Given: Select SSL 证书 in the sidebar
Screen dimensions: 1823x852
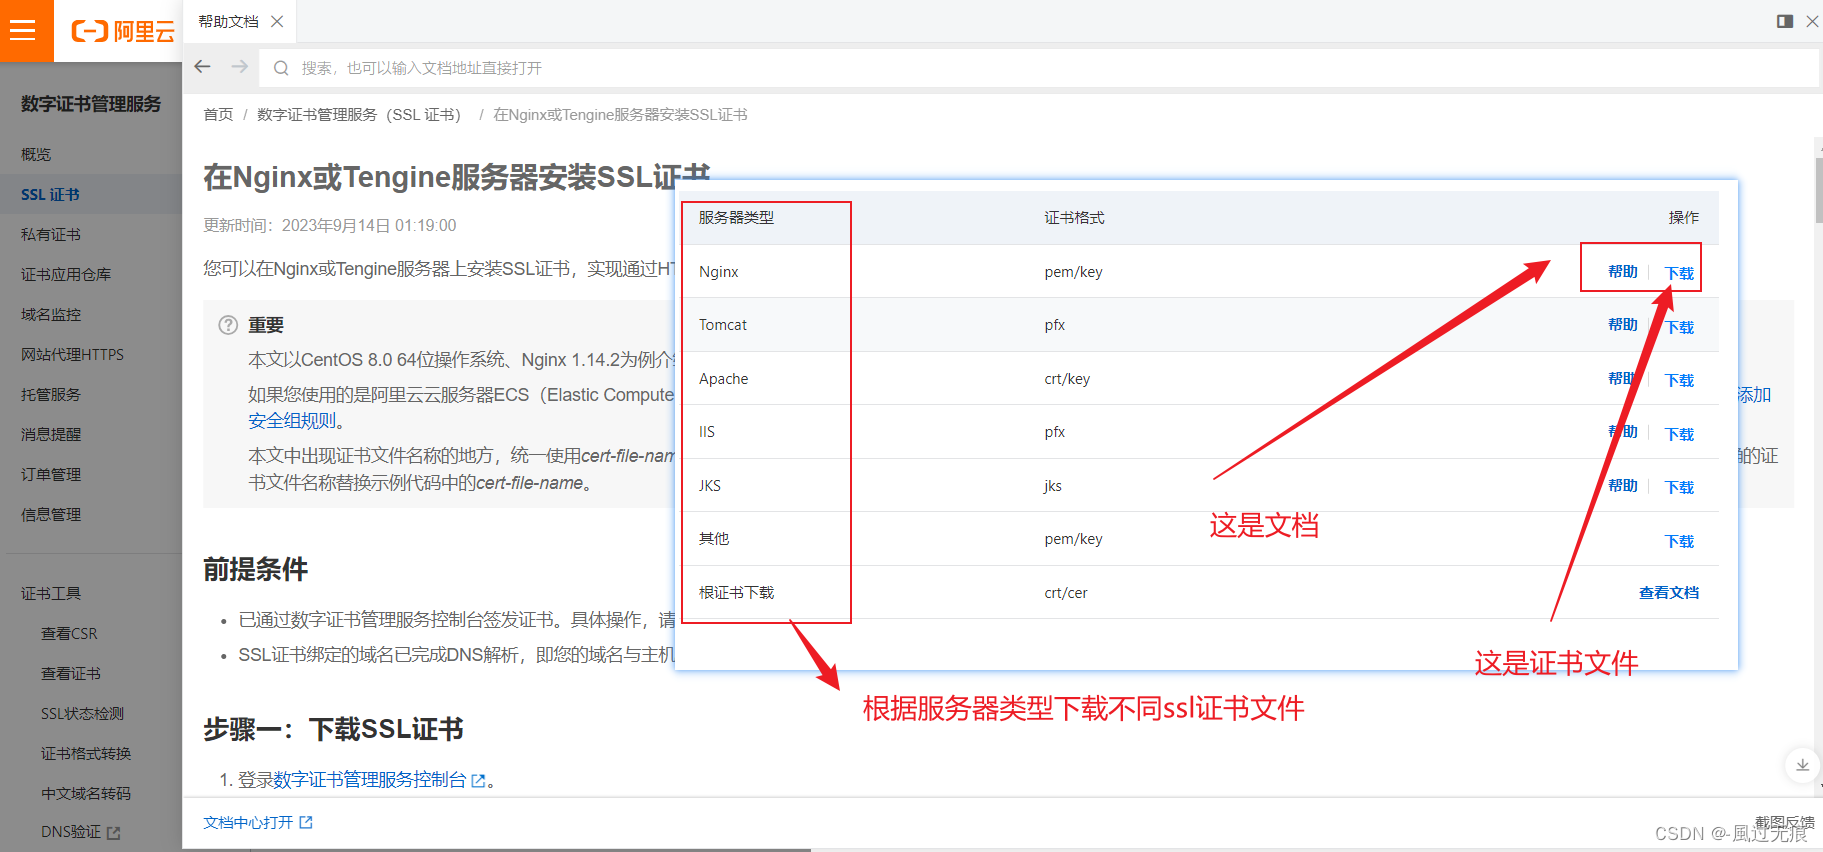Looking at the screenshot, I should (50, 194).
